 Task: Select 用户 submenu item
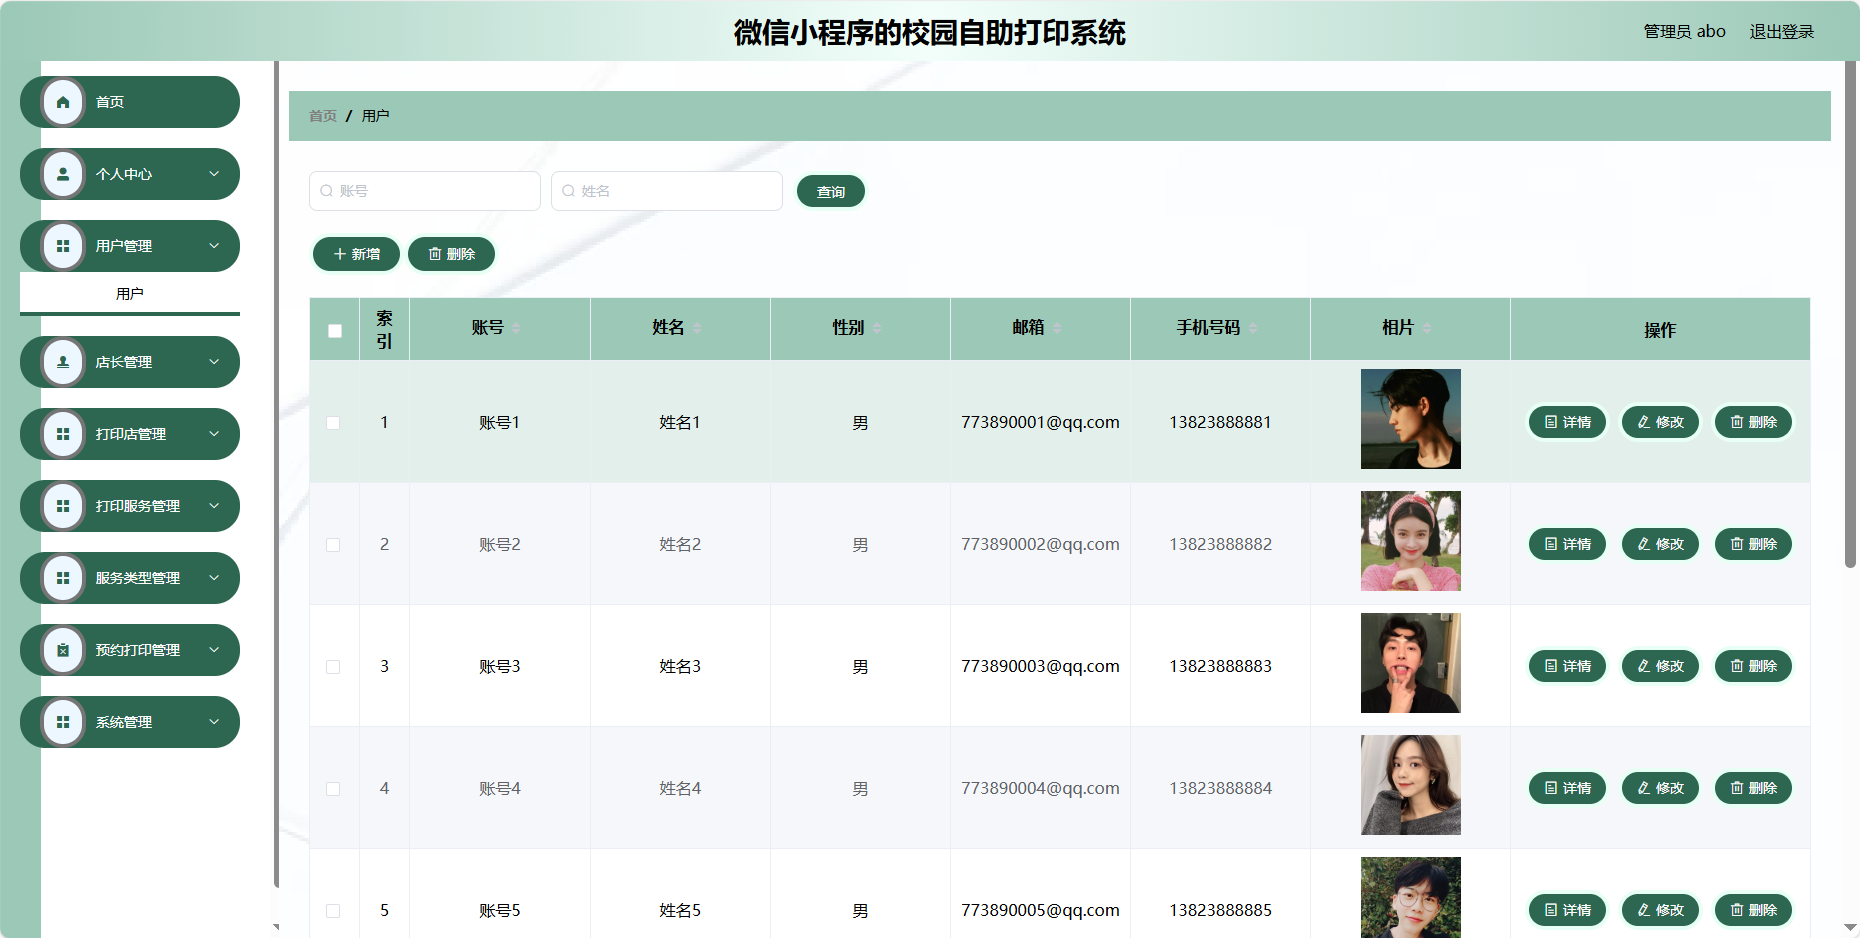point(130,294)
